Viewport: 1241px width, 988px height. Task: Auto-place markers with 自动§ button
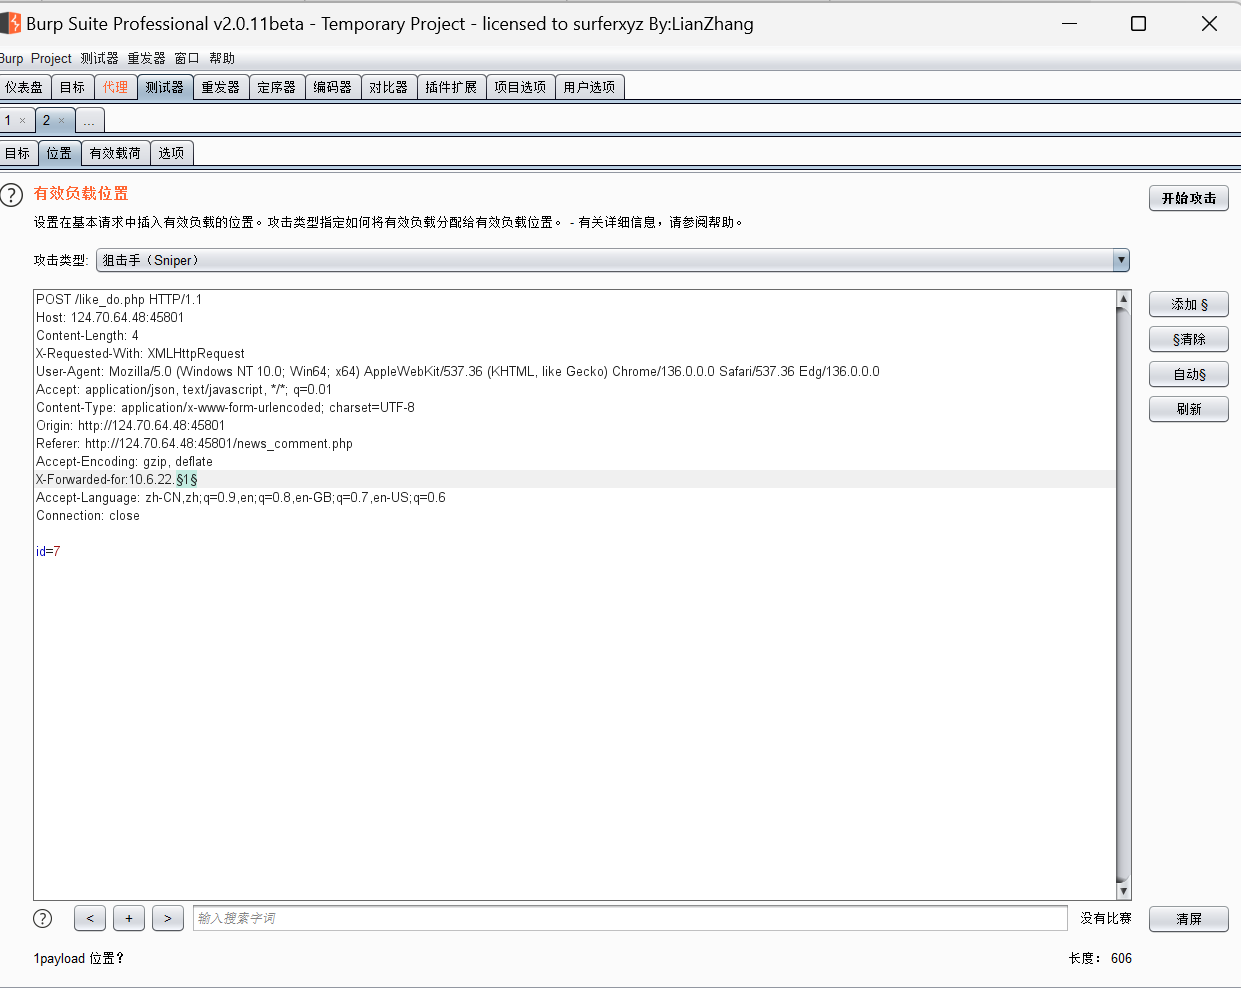coord(1189,374)
